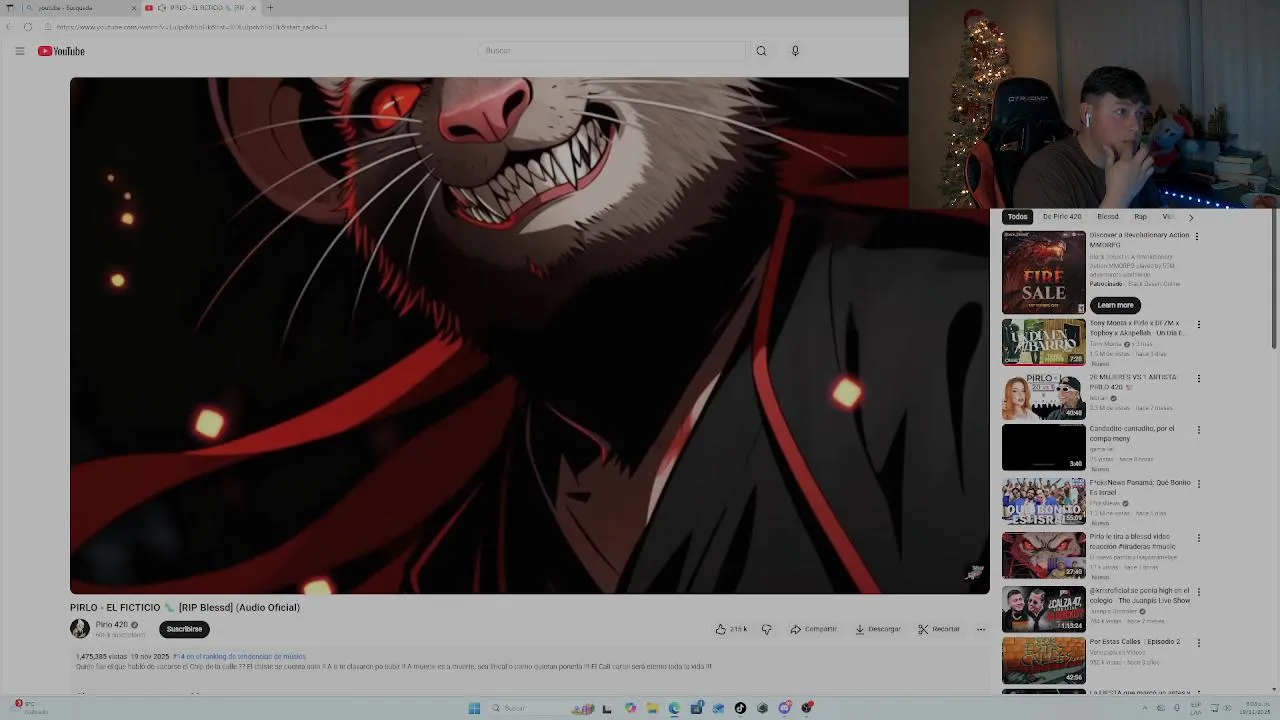
Task: Reload the page with refresh icon
Action: 27,27
